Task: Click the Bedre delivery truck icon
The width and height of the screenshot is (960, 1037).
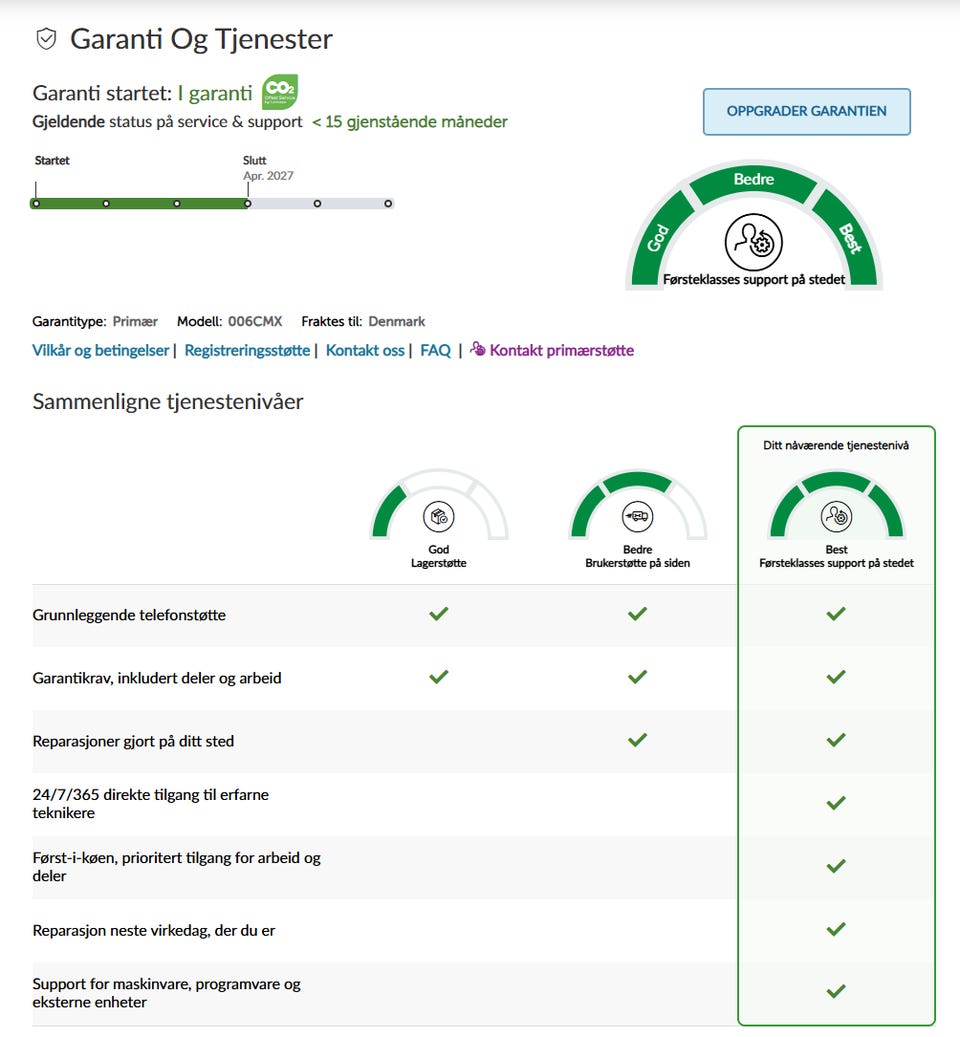Action: [x=637, y=516]
